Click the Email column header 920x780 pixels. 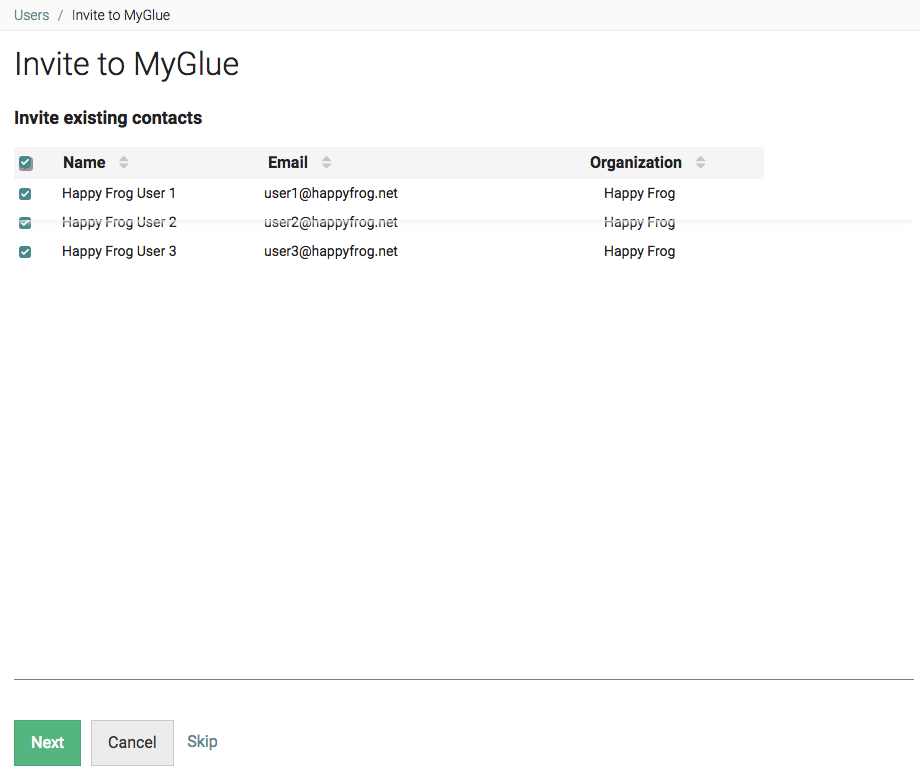(288, 163)
